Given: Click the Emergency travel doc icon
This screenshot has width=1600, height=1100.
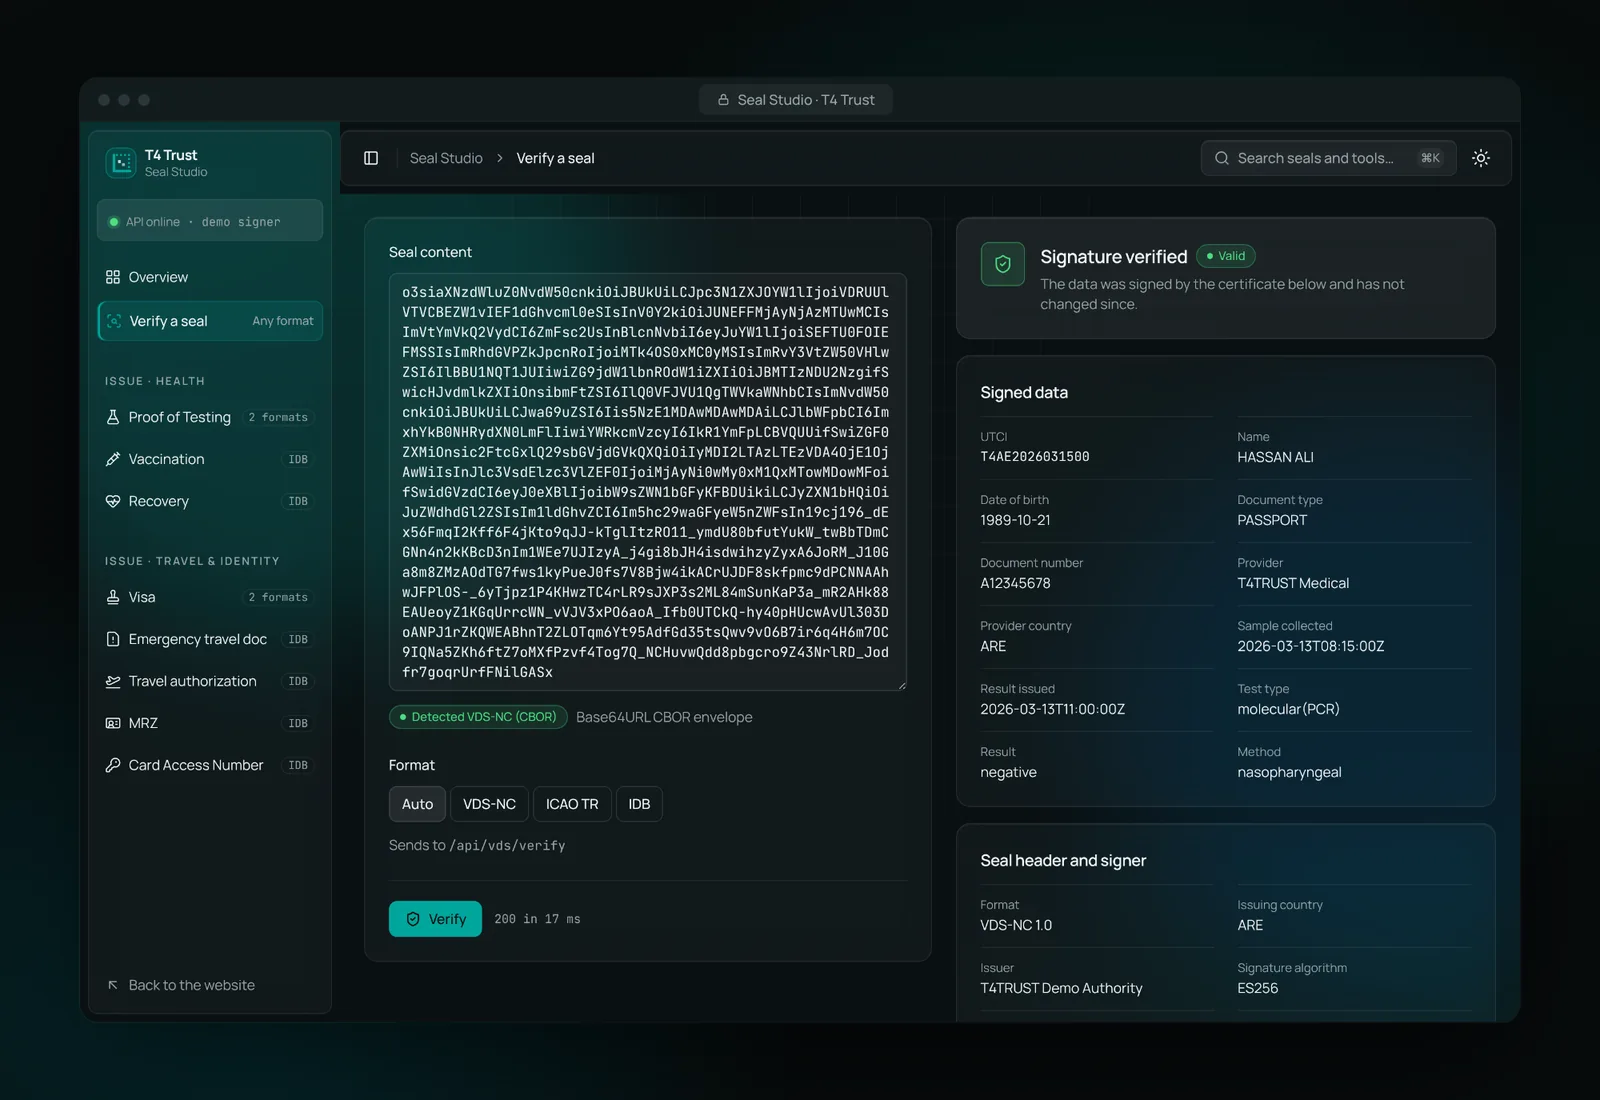Looking at the screenshot, I should click(x=113, y=639).
